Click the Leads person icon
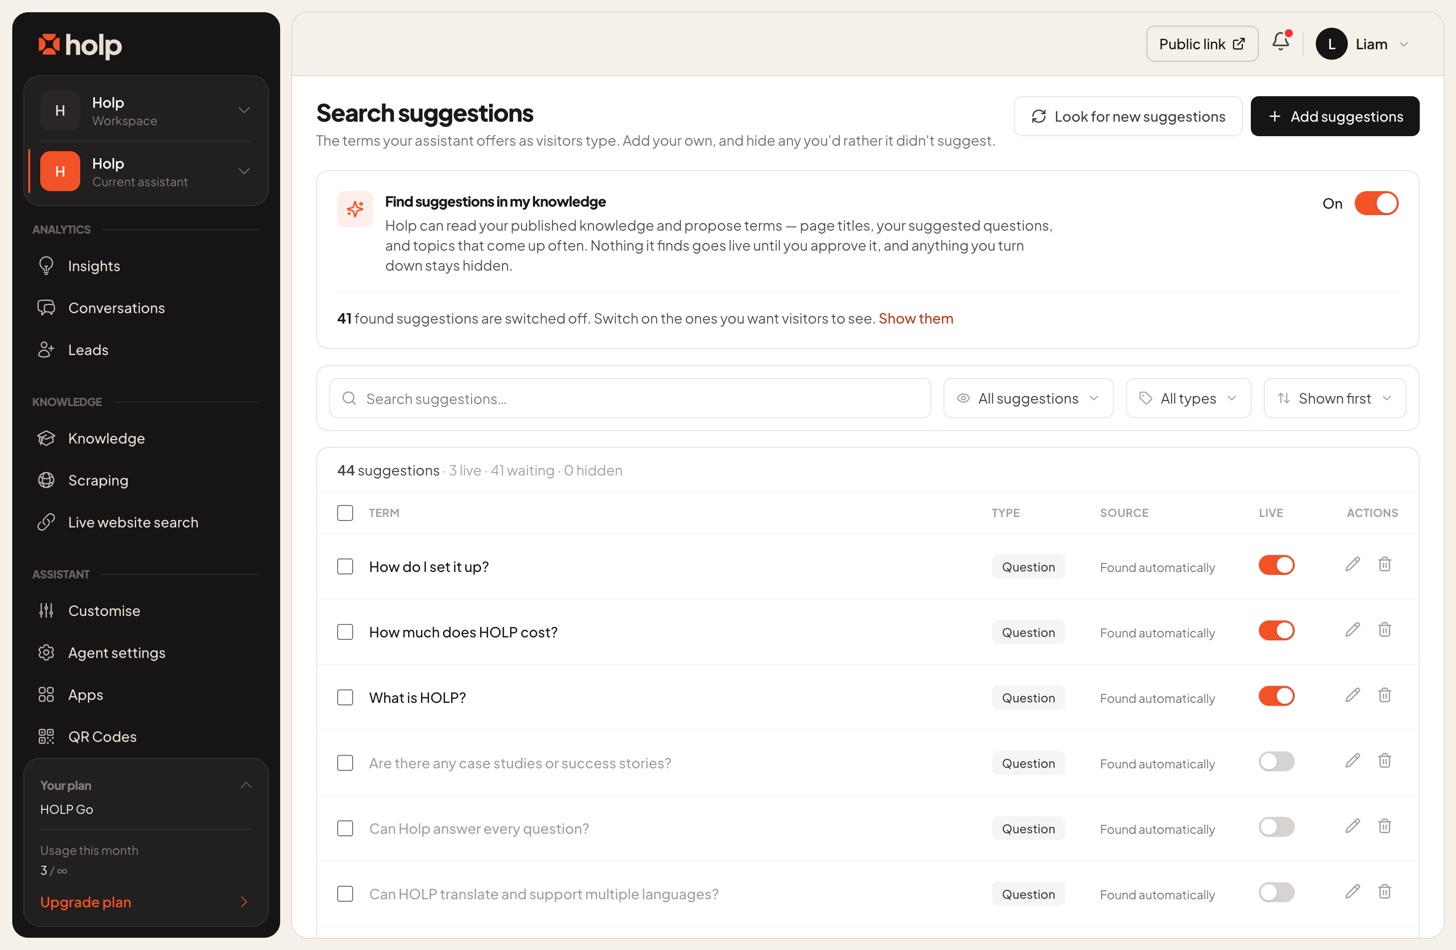The width and height of the screenshot is (1456, 950). coord(46,350)
